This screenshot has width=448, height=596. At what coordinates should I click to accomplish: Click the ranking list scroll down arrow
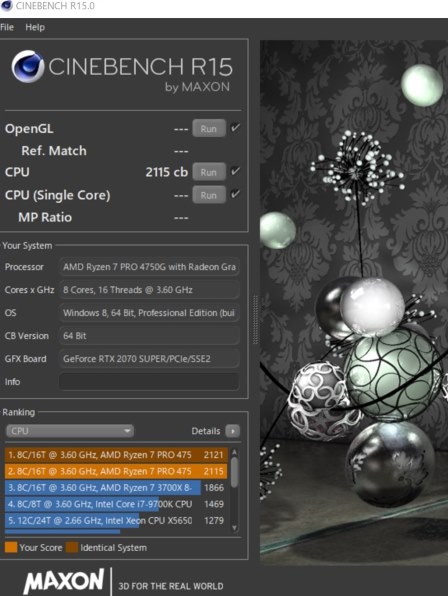[234, 528]
